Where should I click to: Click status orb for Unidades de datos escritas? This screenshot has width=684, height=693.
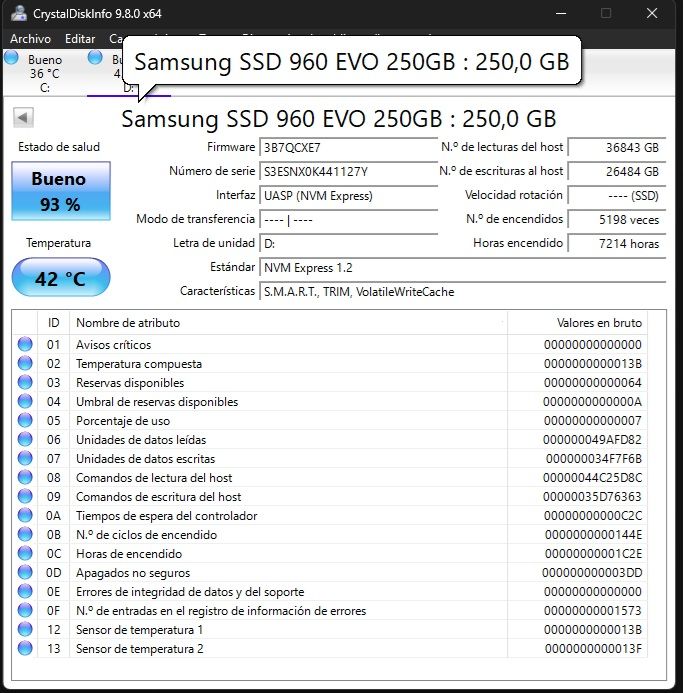(x=25, y=458)
